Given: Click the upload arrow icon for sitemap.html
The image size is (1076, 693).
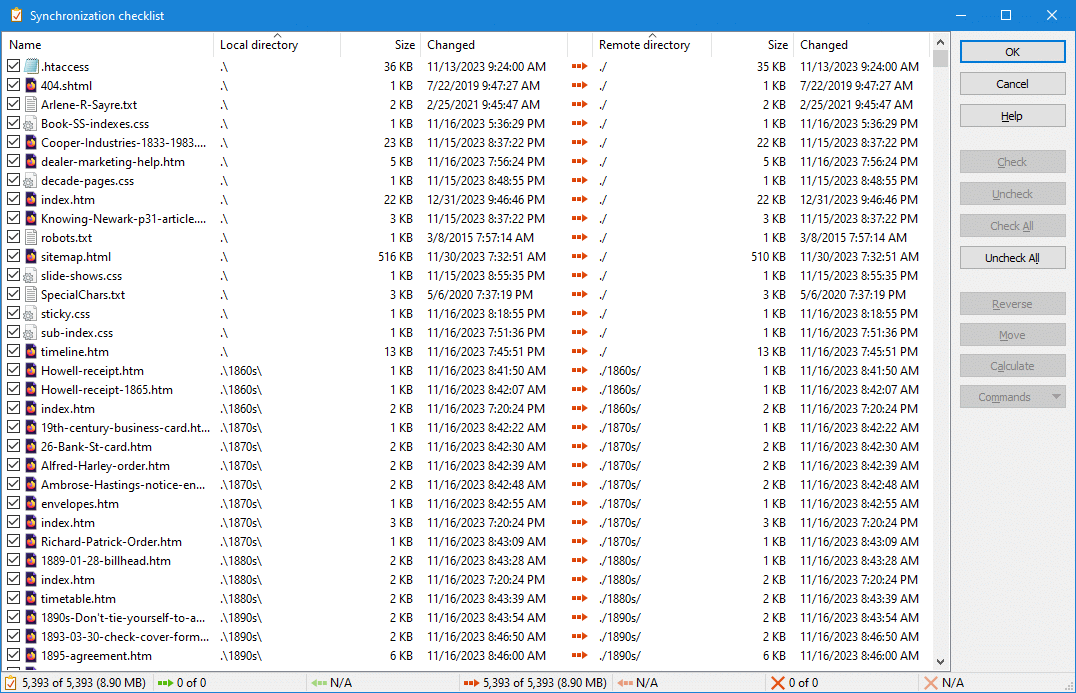Looking at the screenshot, I should 579,257.
